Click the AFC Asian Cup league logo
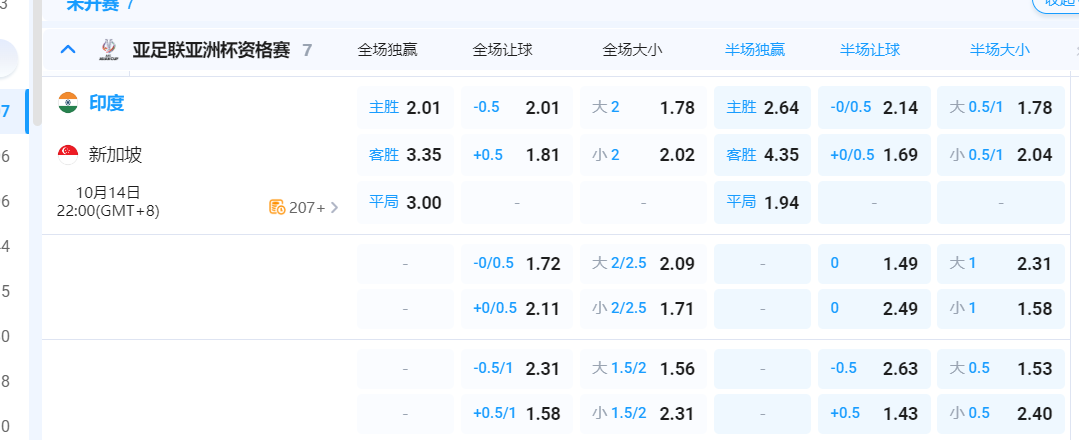The height and width of the screenshot is (440, 1079). click(x=107, y=49)
